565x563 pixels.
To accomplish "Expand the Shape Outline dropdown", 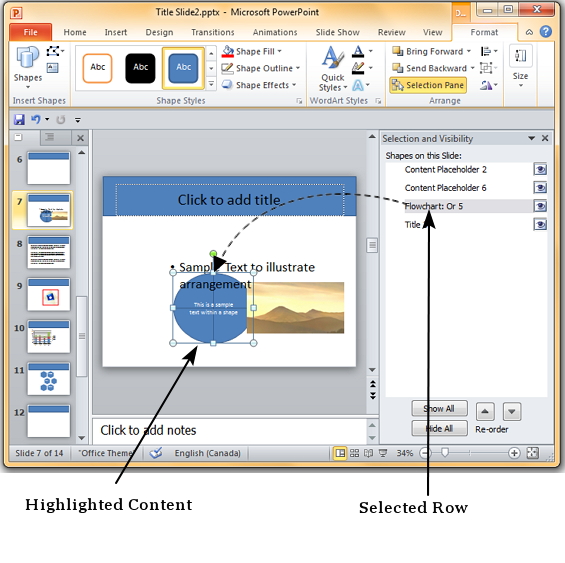I will click(x=298, y=68).
